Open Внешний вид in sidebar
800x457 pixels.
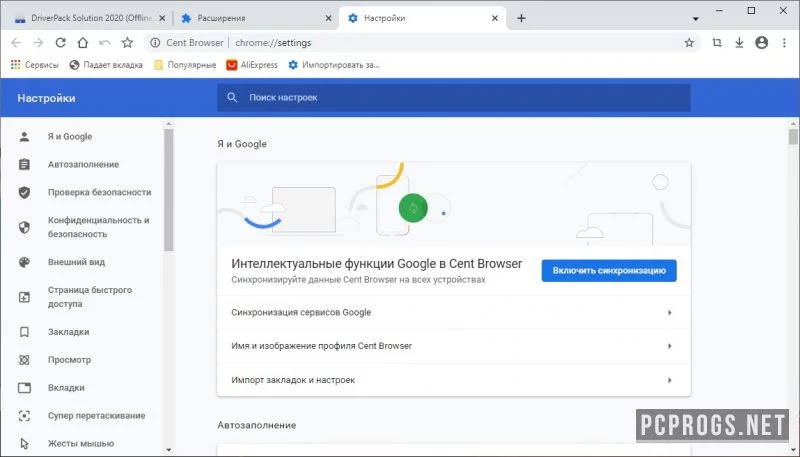(77, 262)
